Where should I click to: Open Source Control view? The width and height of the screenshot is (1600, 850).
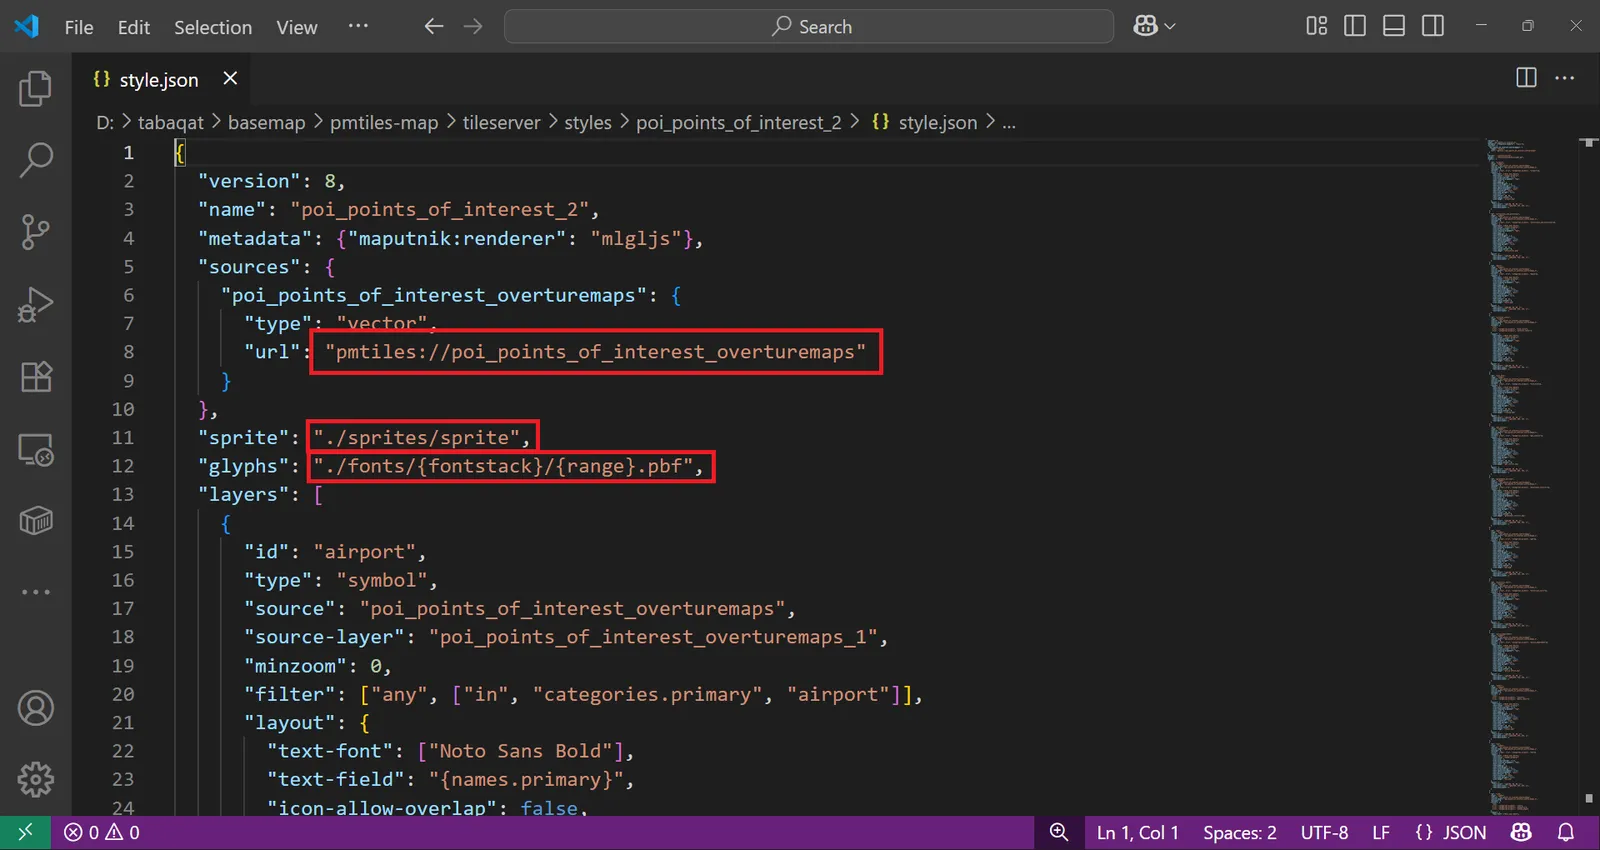(36, 232)
